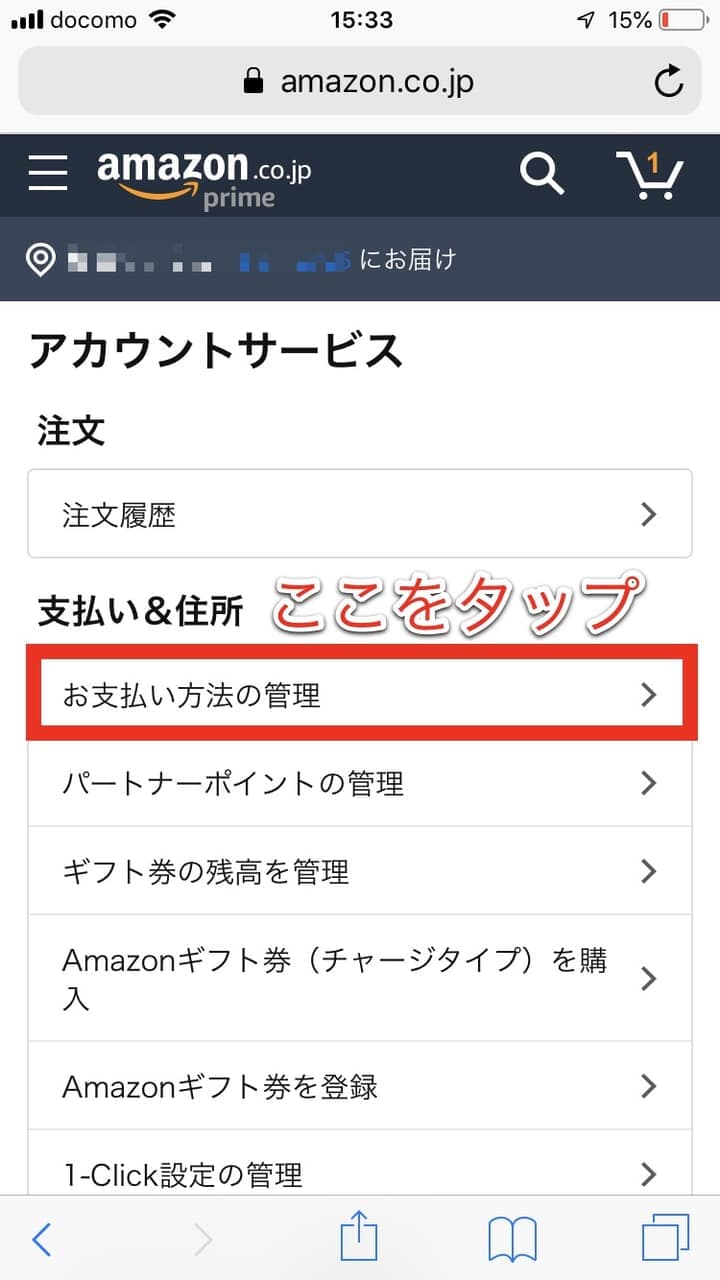Tap the chevron on ギフト券の残高を管理 row
720x1280 pixels.
click(x=649, y=871)
